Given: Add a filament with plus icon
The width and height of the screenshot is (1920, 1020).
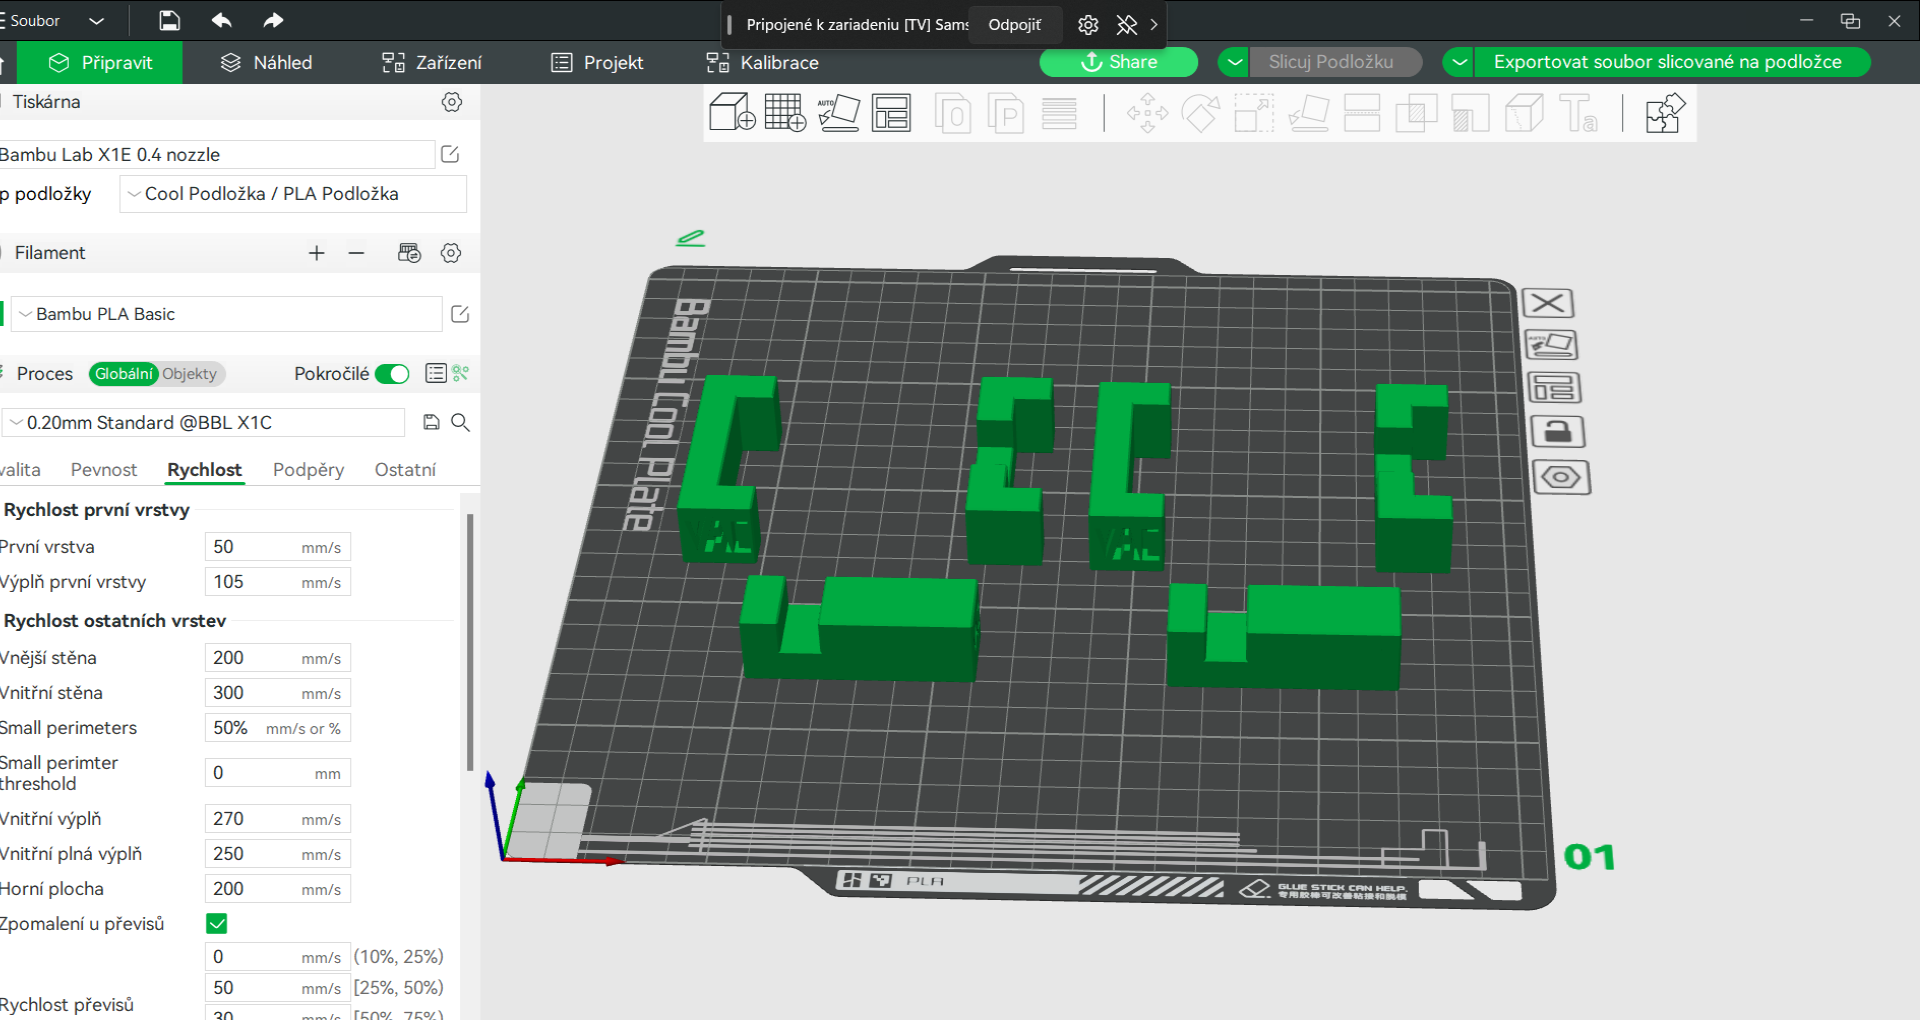Looking at the screenshot, I should coord(316,253).
